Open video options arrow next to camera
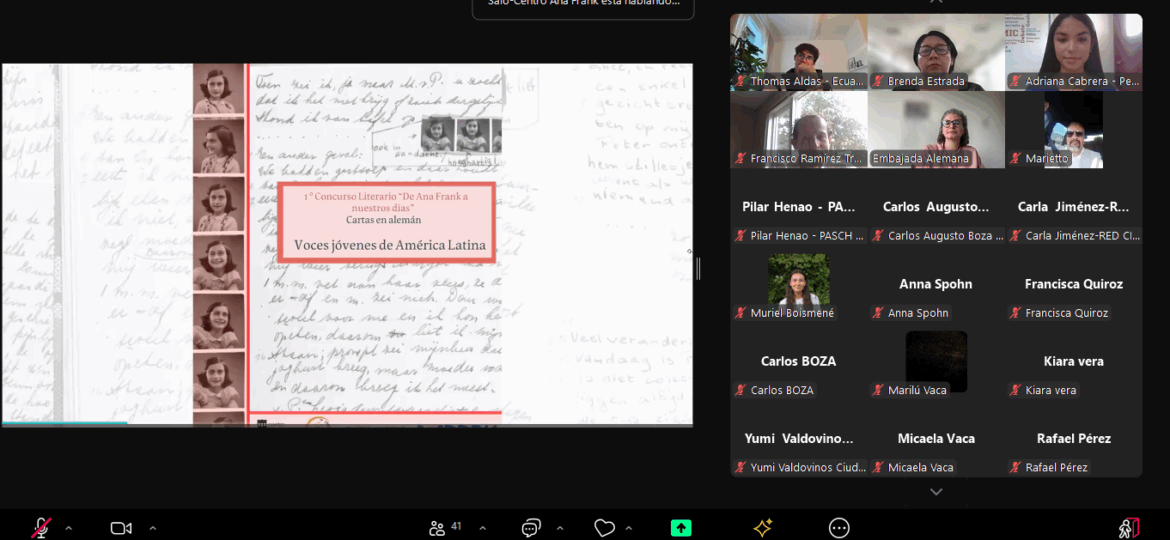 [152, 528]
